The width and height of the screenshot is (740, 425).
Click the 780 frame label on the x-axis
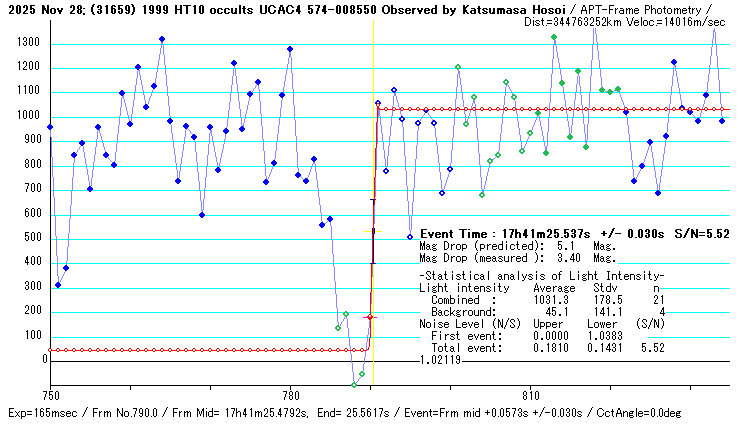[x=290, y=396]
